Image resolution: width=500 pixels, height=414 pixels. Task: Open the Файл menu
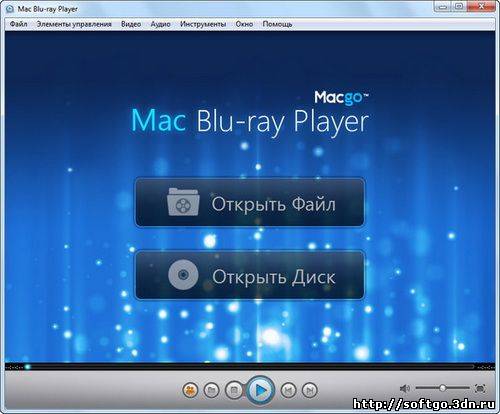click(19, 24)
